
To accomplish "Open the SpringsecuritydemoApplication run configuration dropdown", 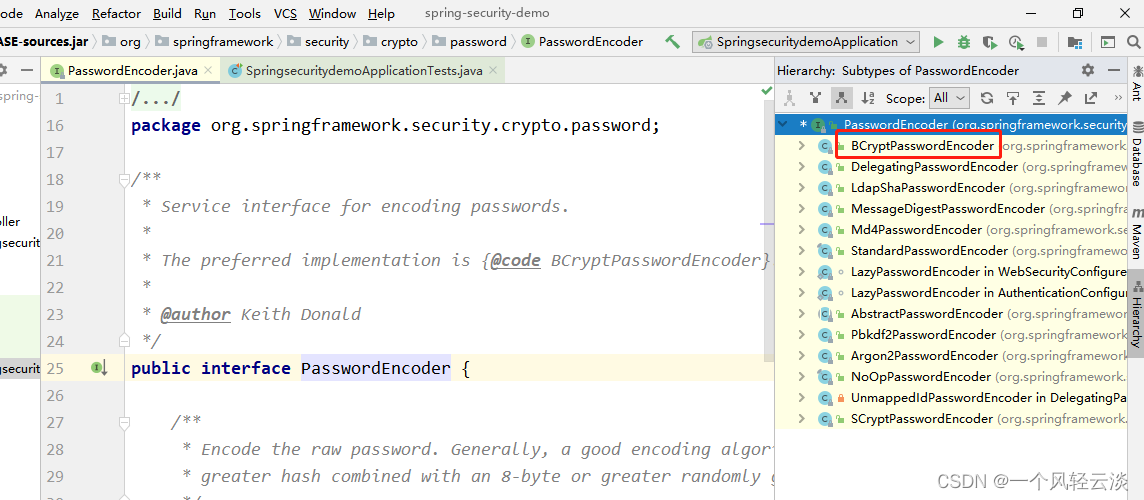I will click(x=806, y=42).
